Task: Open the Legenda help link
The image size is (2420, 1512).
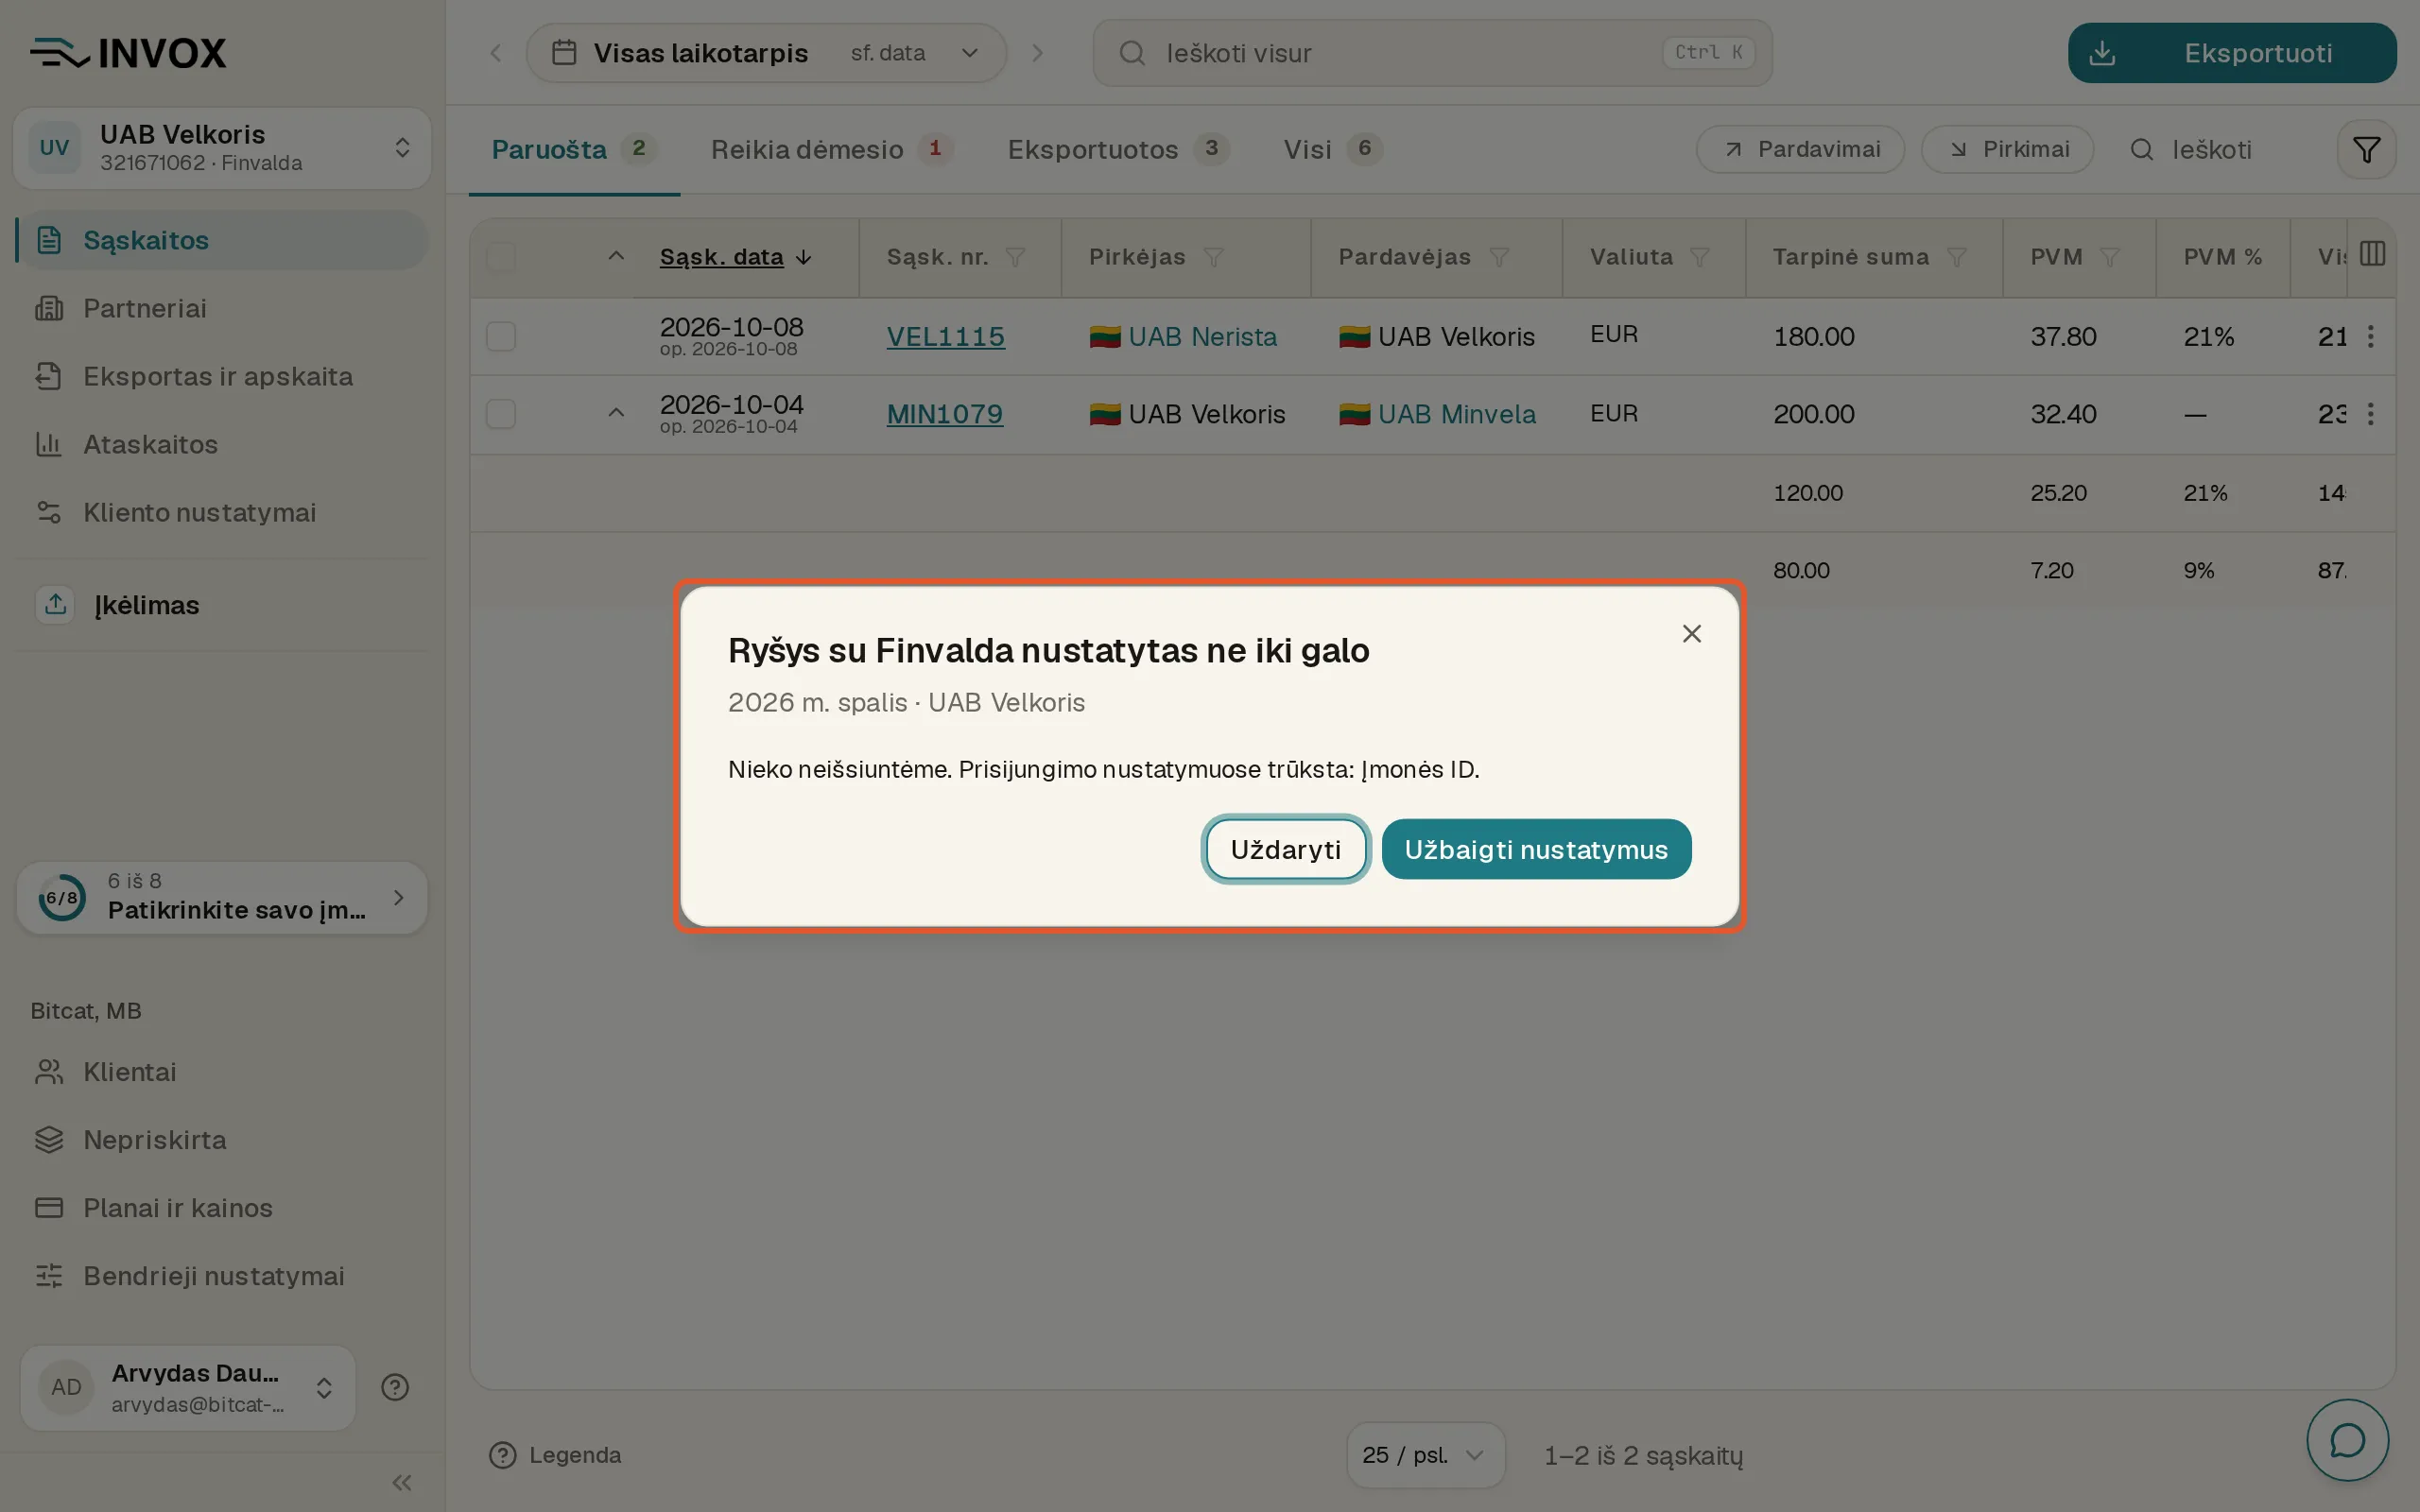Action: tap(555, 1455)
